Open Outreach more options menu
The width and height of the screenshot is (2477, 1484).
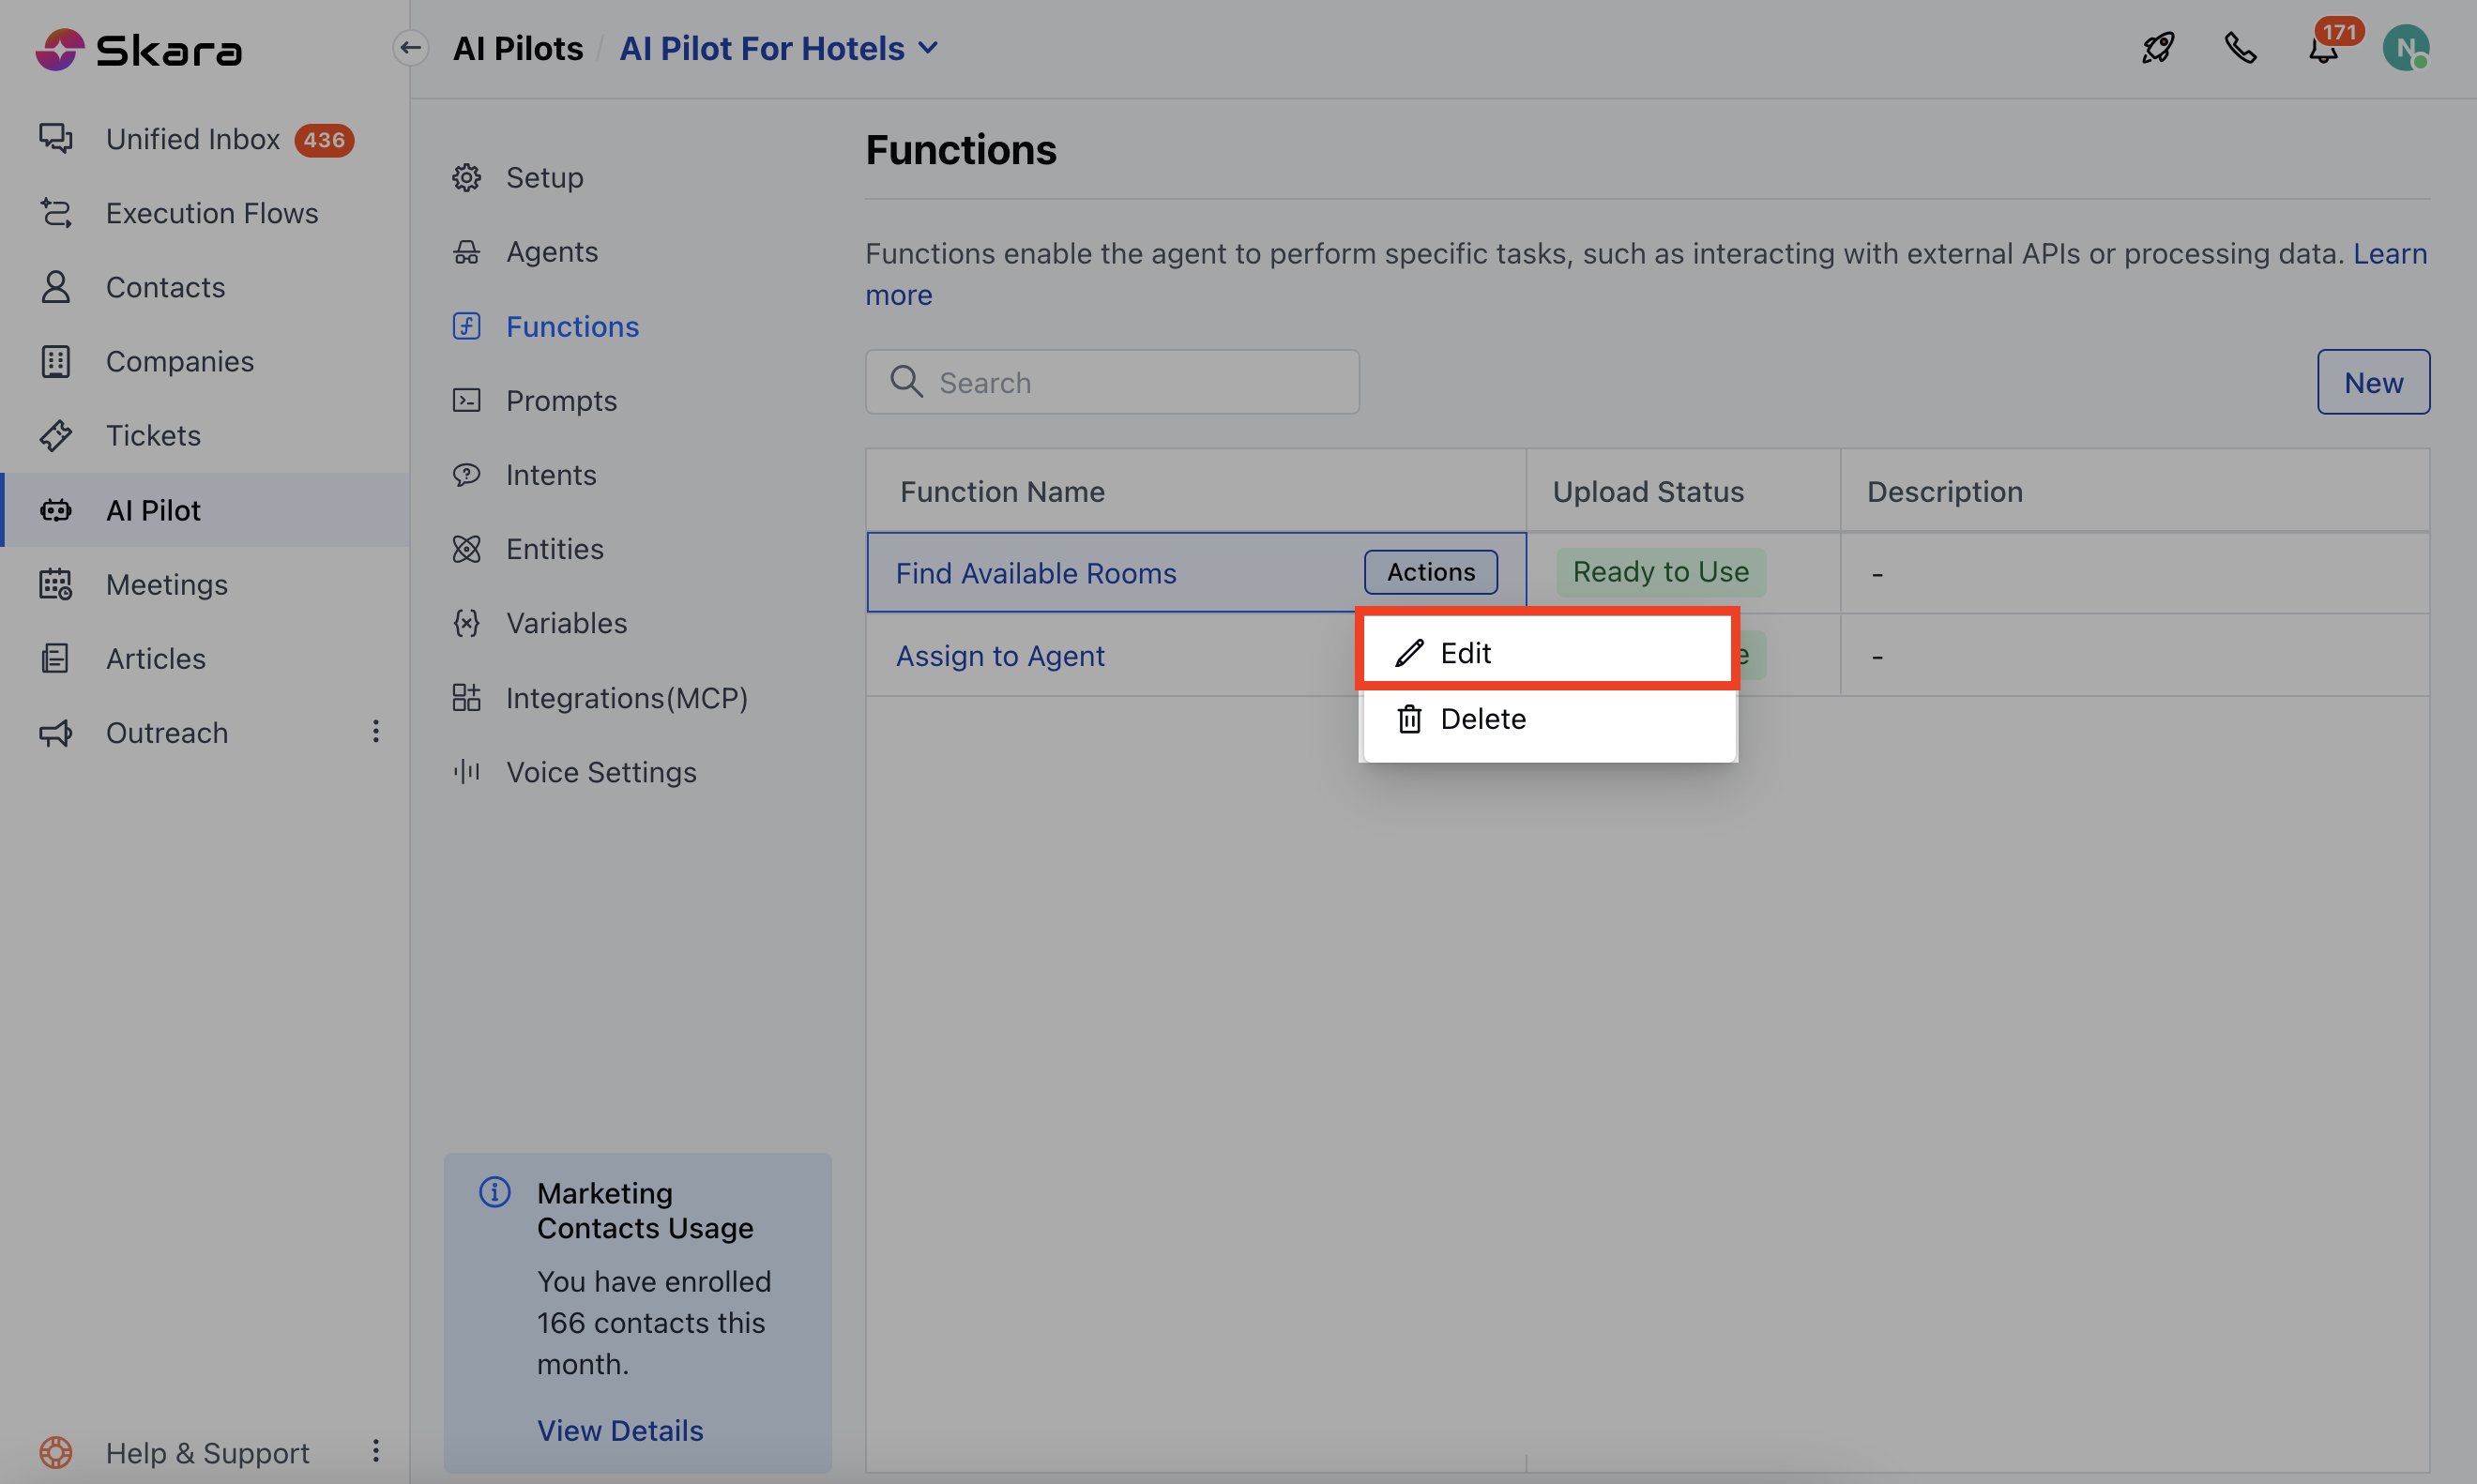(376, 732)
